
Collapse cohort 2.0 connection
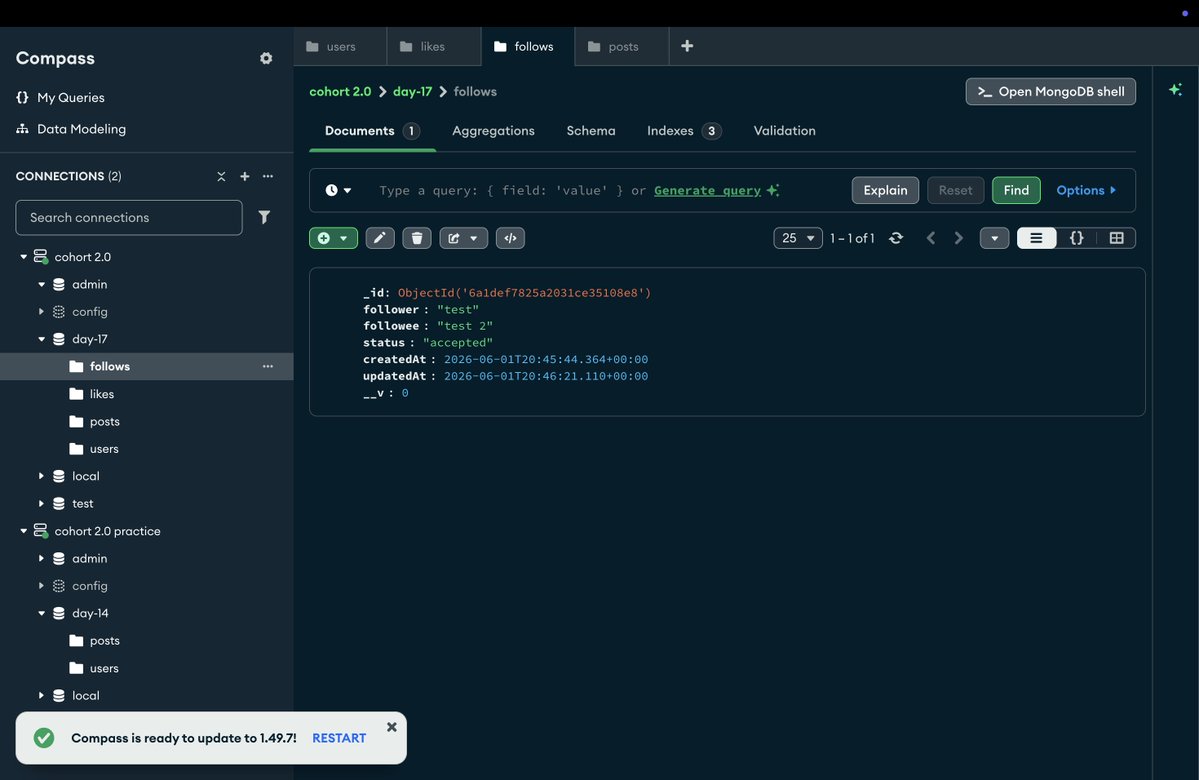click(x=24, y=257)
